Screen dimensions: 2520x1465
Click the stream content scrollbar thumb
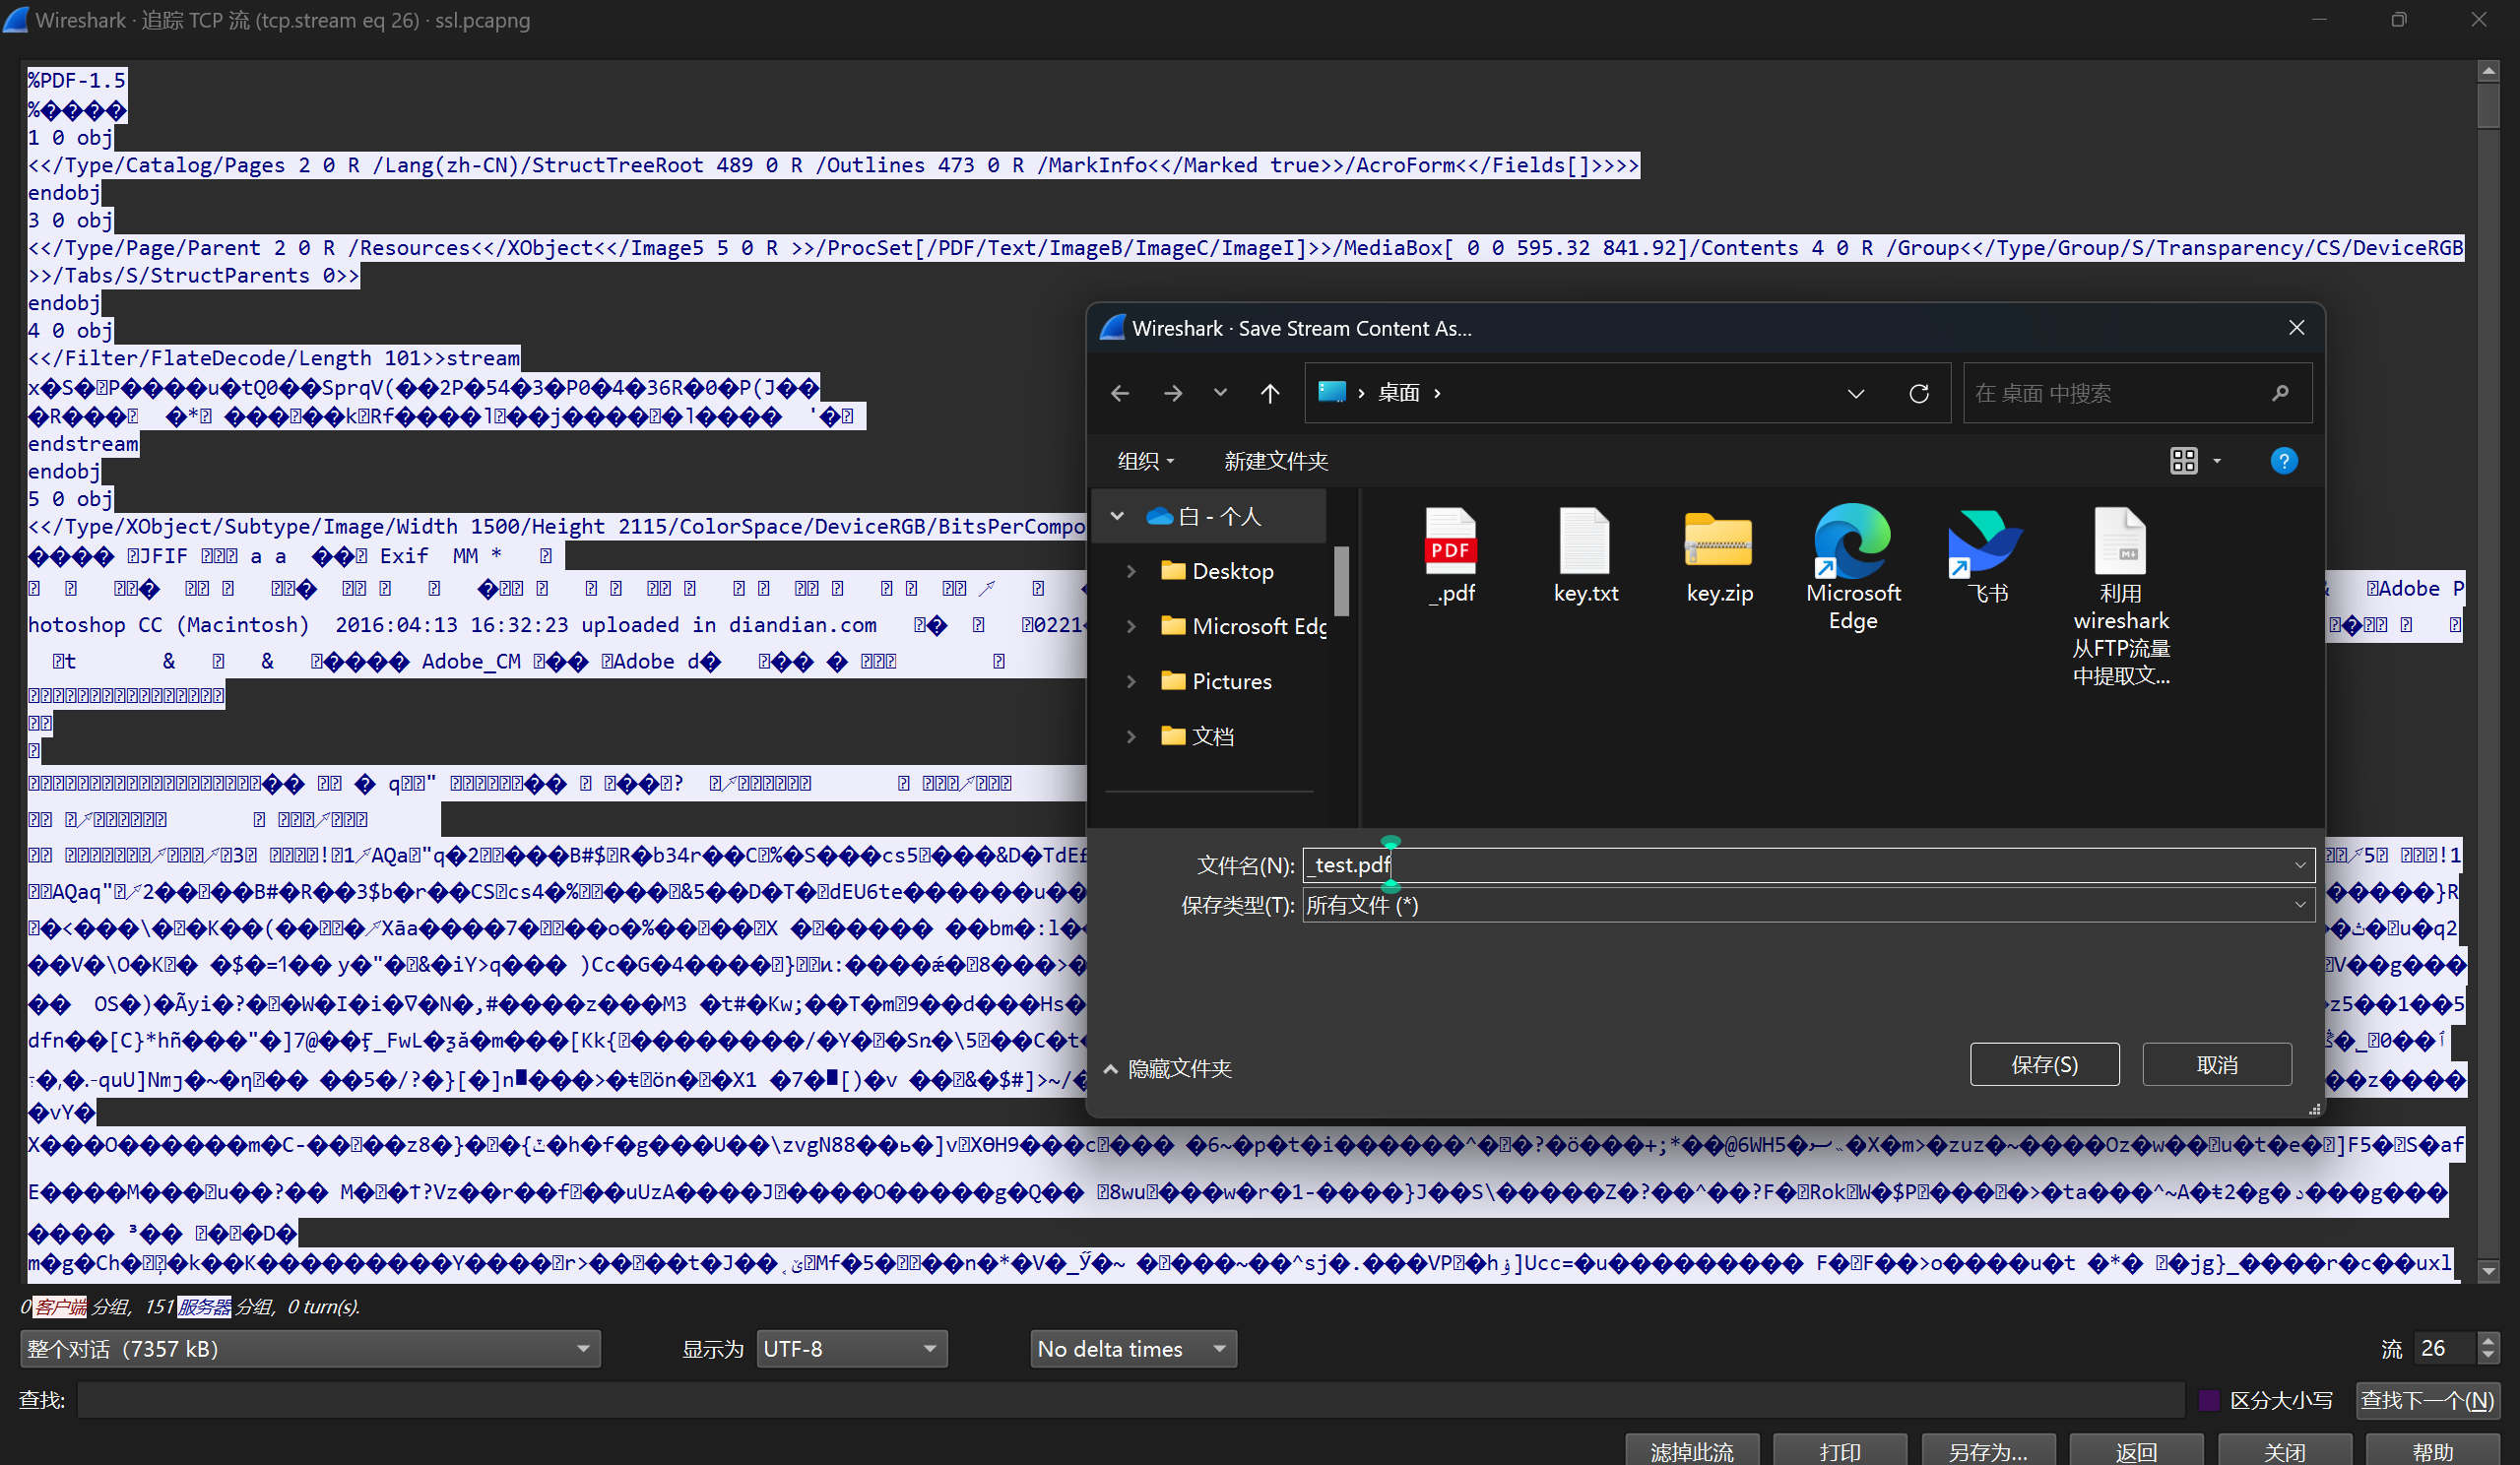tap(2488, 106)
